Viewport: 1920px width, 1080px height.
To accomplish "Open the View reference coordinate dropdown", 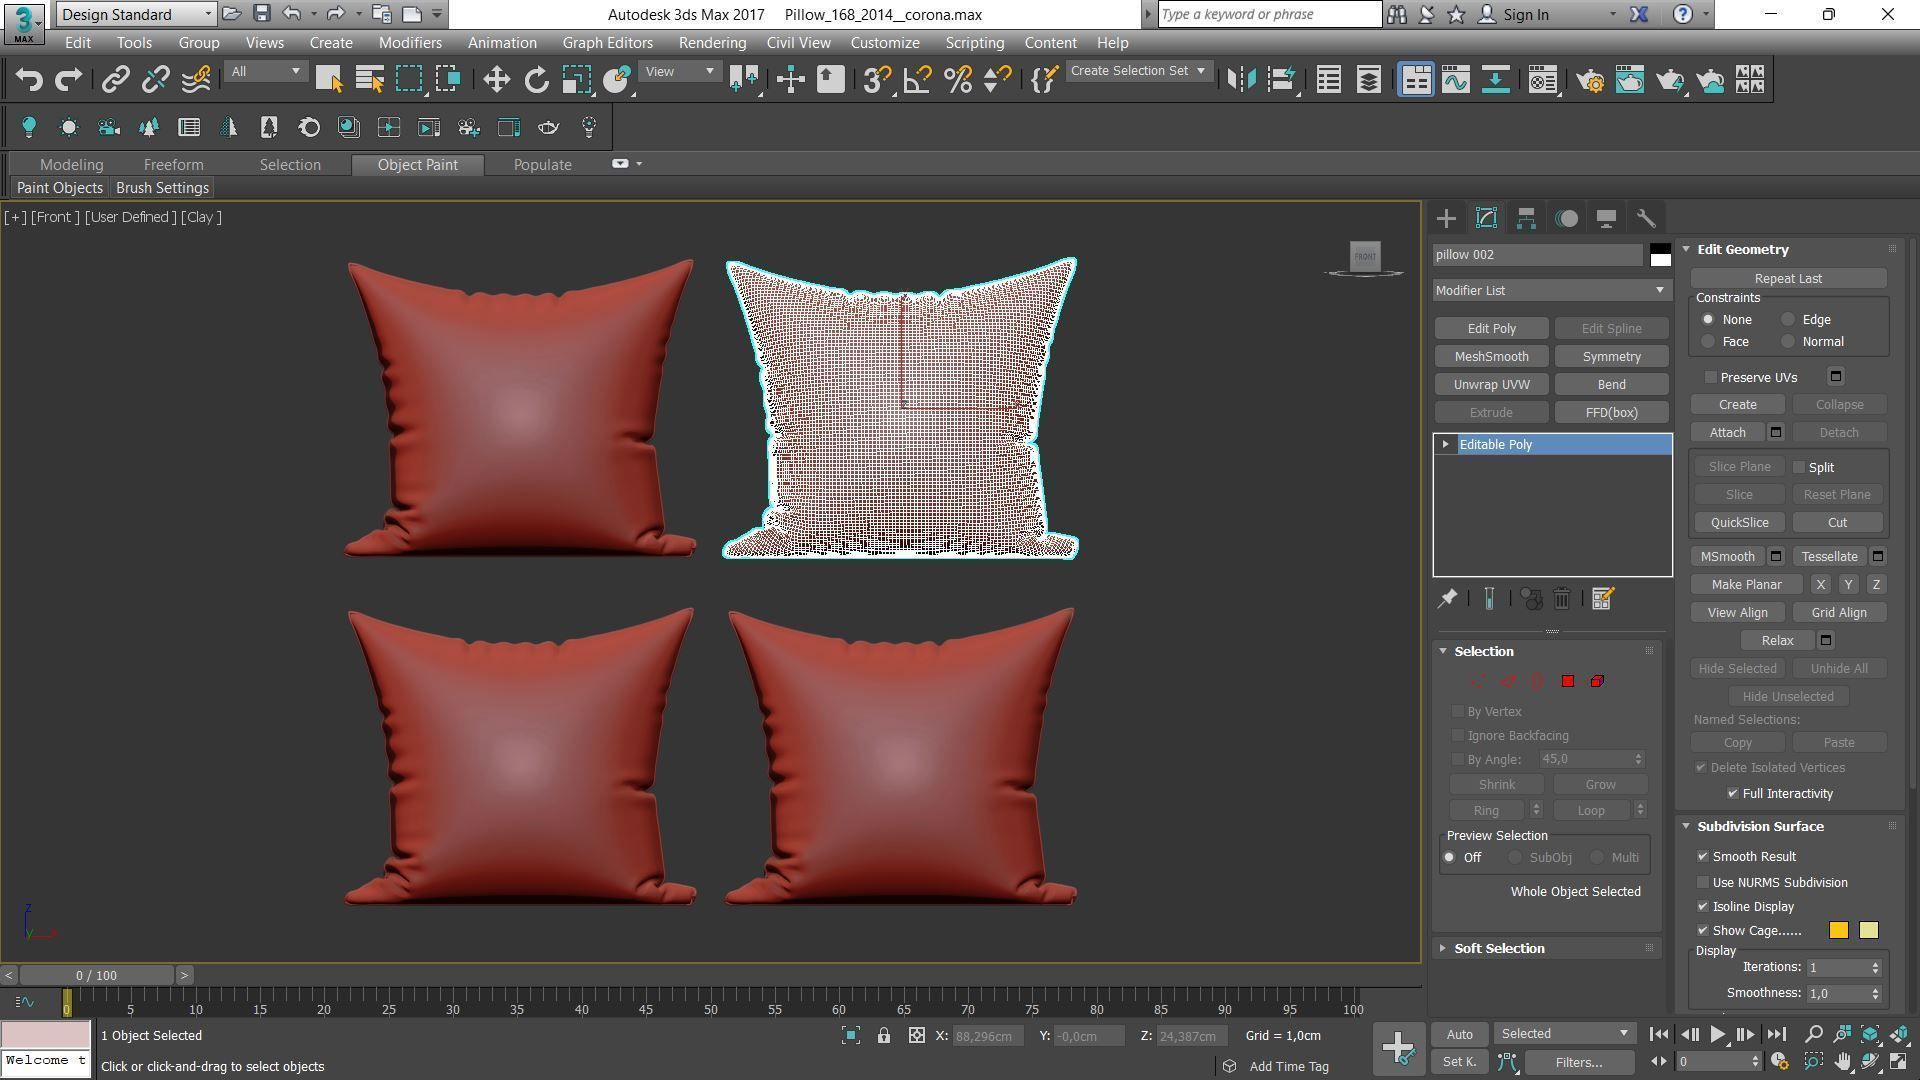I will pyautogui.click(x=679, y=71).
